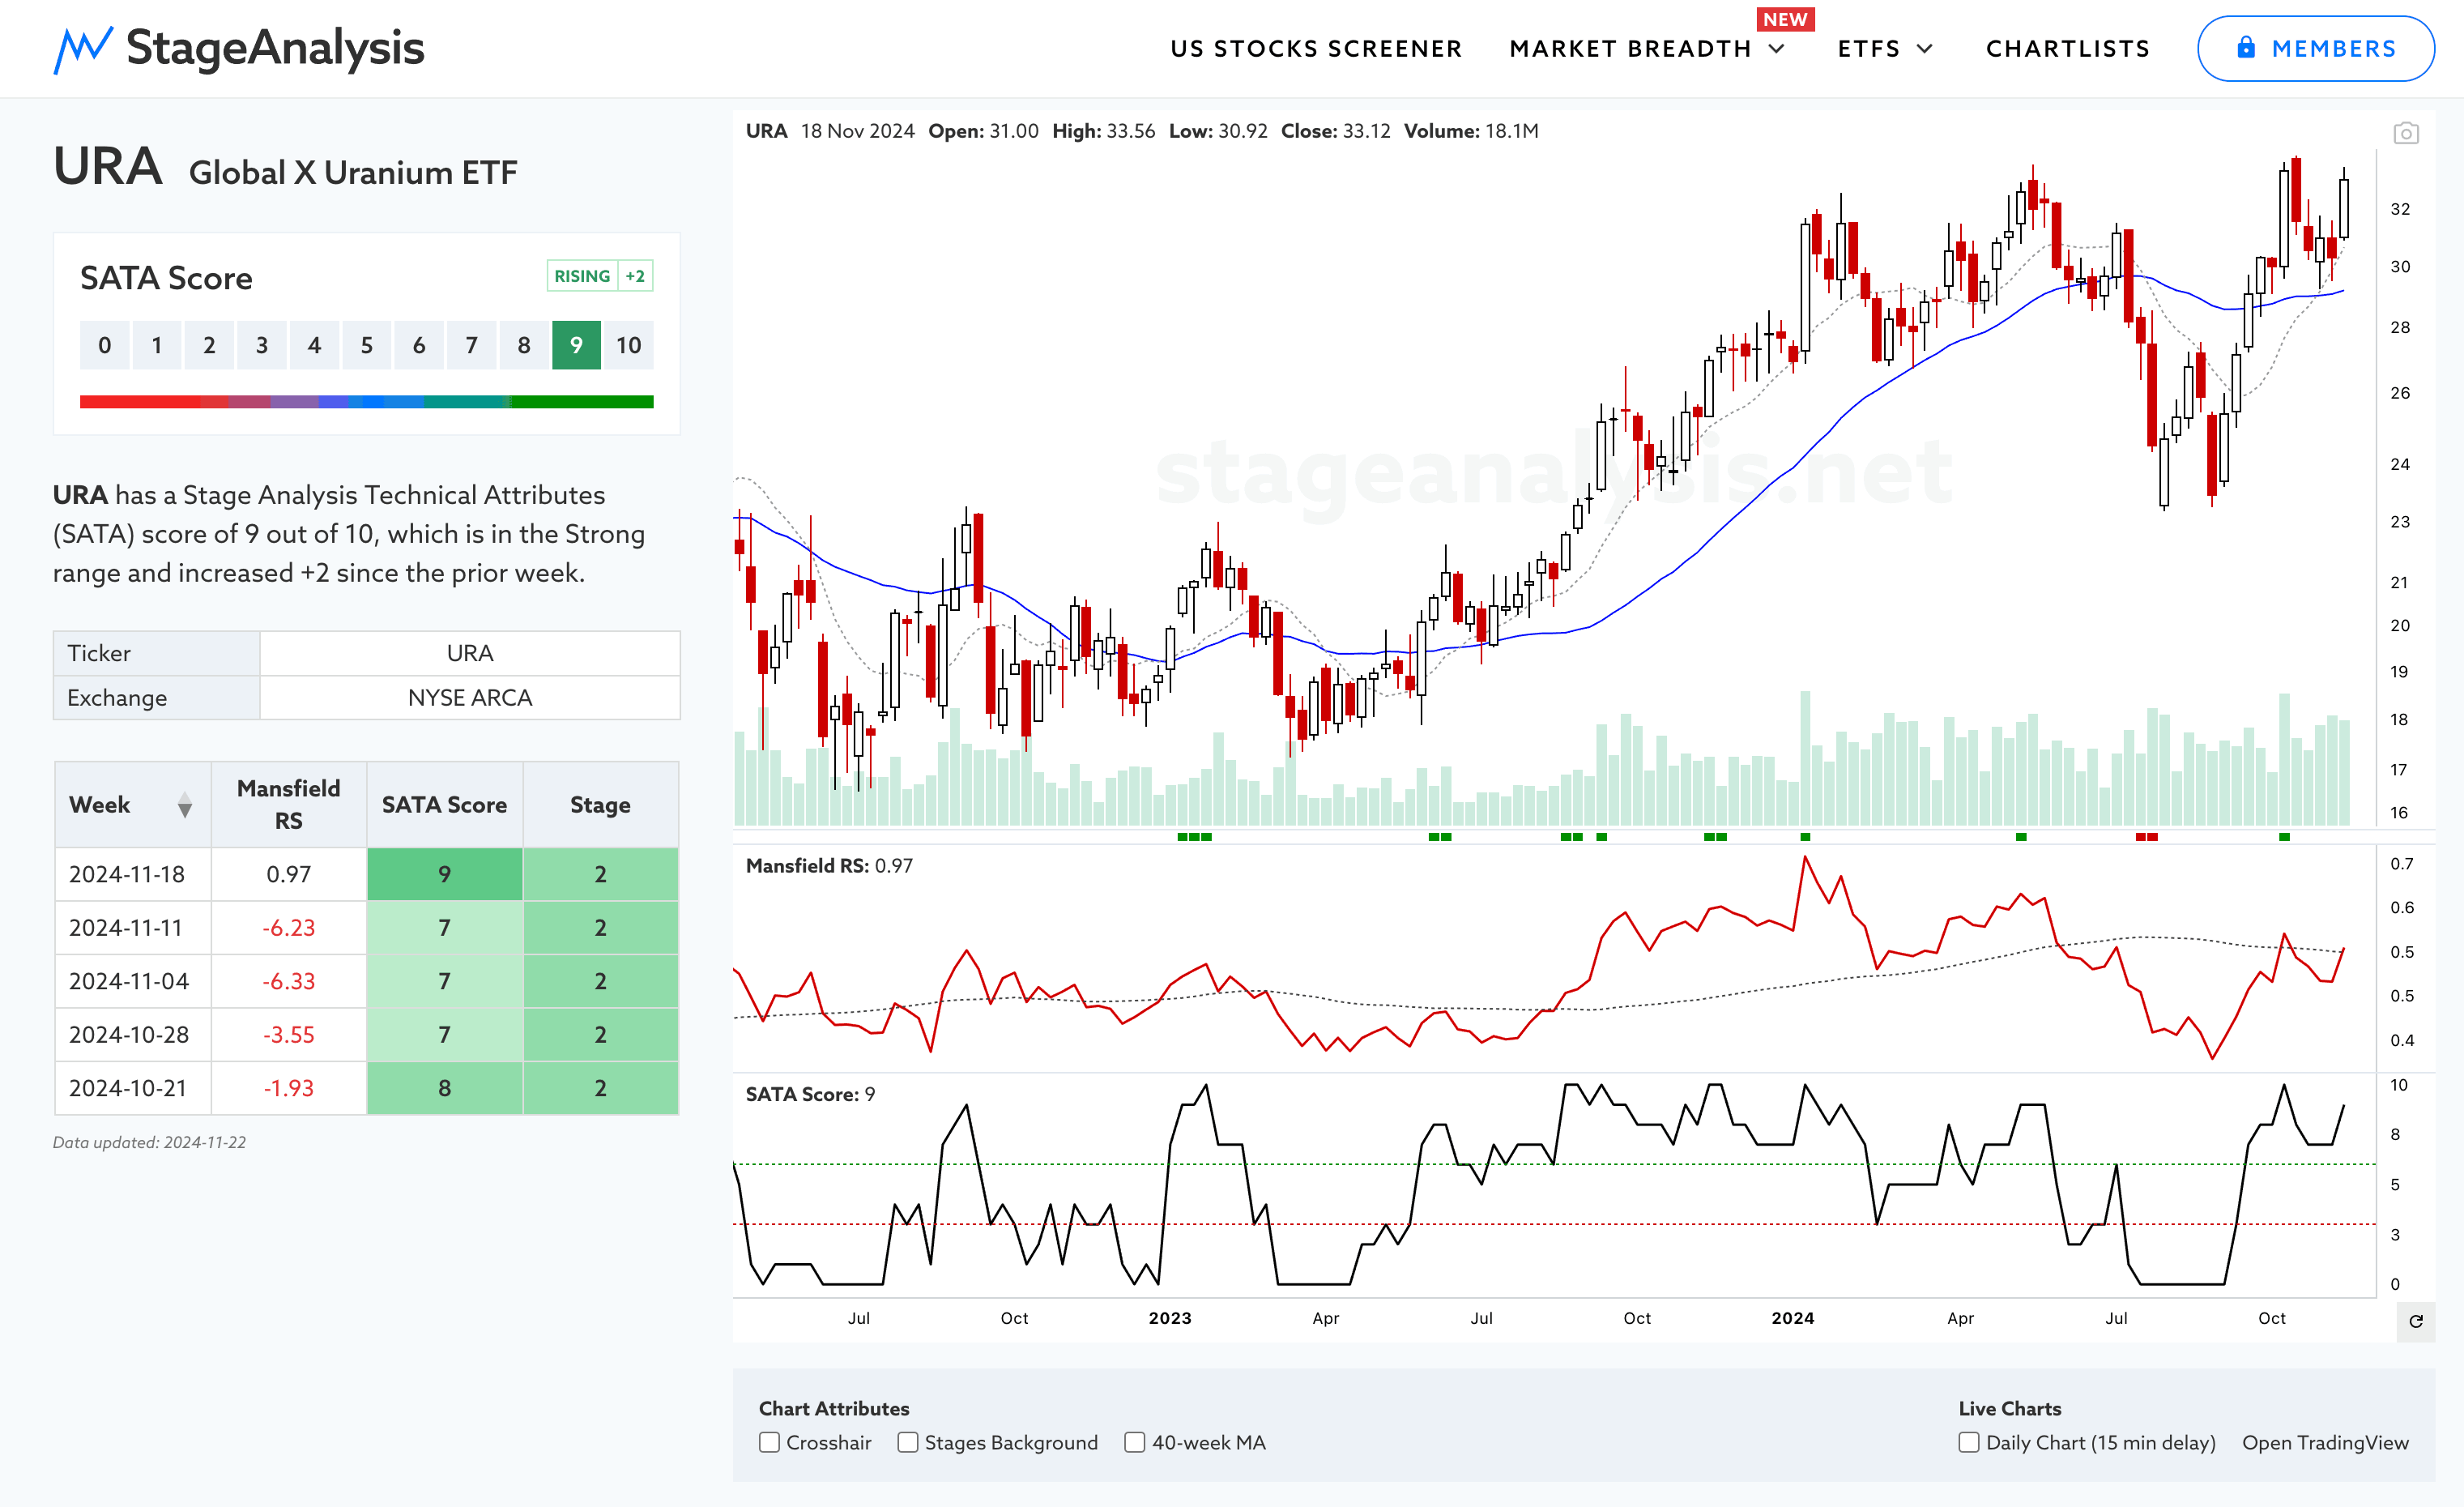Click the Mansfield RS: 0.97 chart label
This screenshot has height=1507, width=2464.
(x=829, y=866)
